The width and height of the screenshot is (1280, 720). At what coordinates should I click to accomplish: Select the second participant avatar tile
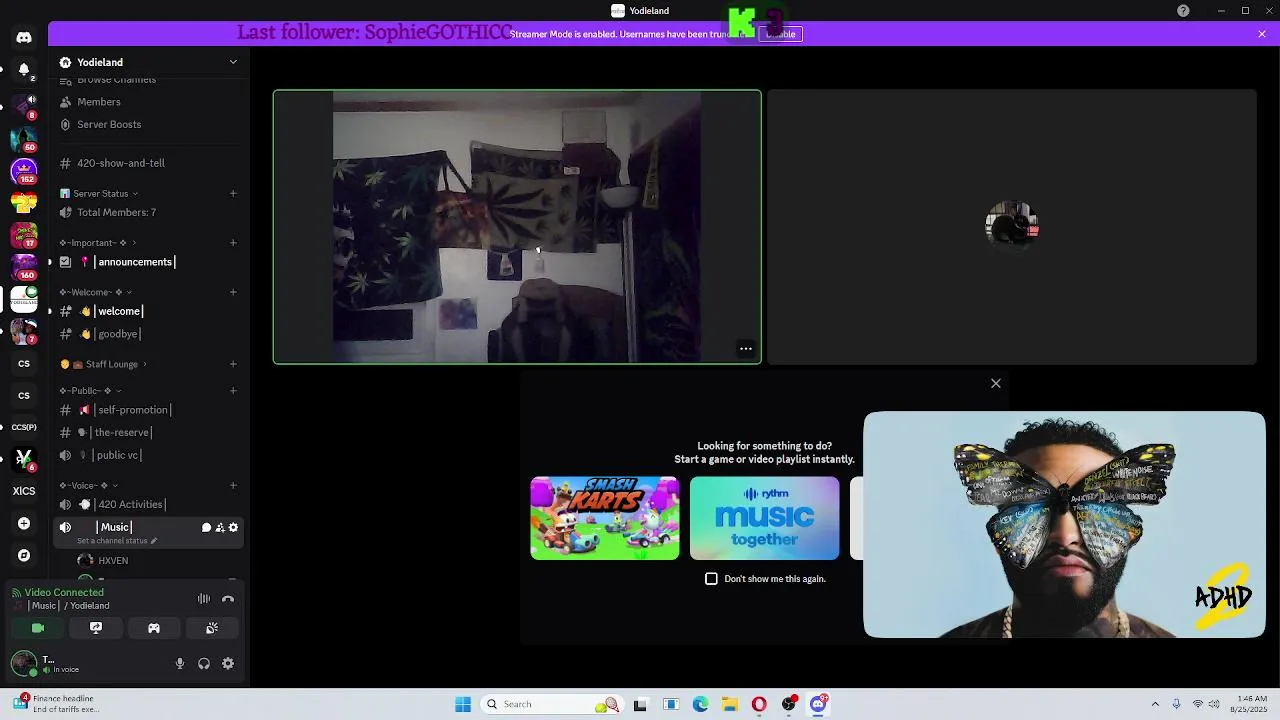pyautogui.click(x=1012, y=227)
